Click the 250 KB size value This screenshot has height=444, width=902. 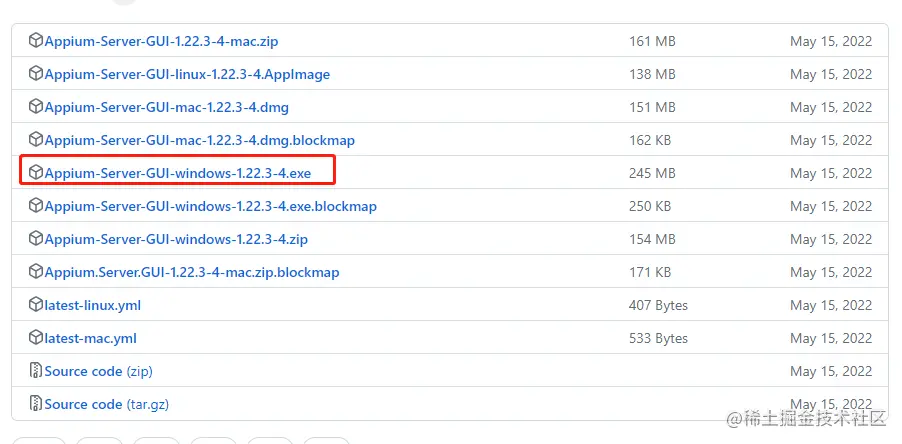[650, 206]
